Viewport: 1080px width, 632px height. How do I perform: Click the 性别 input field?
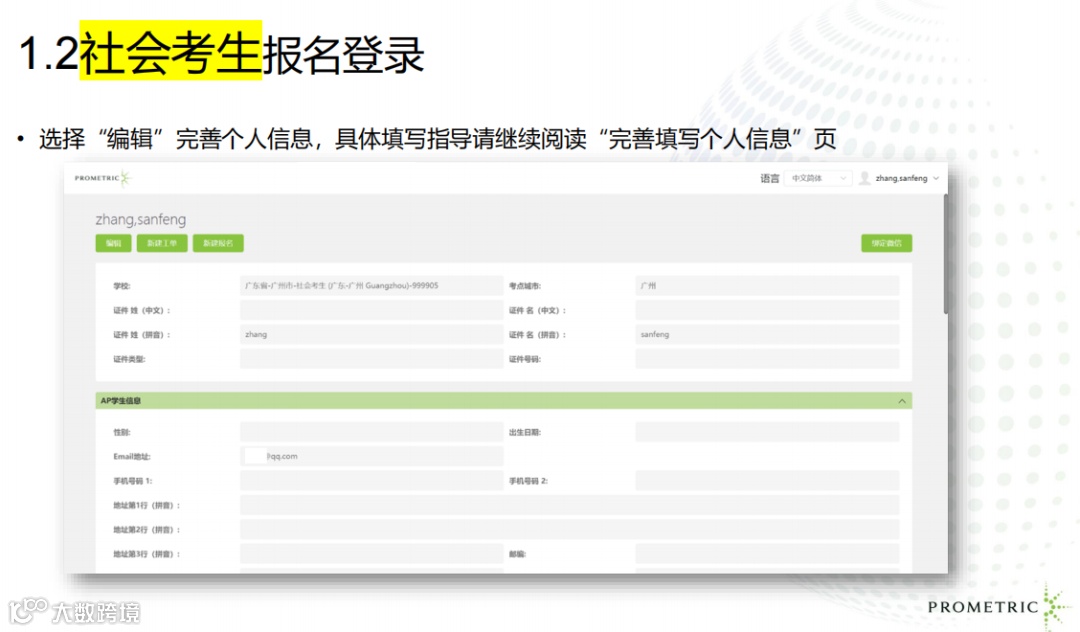tap(371, 432)
